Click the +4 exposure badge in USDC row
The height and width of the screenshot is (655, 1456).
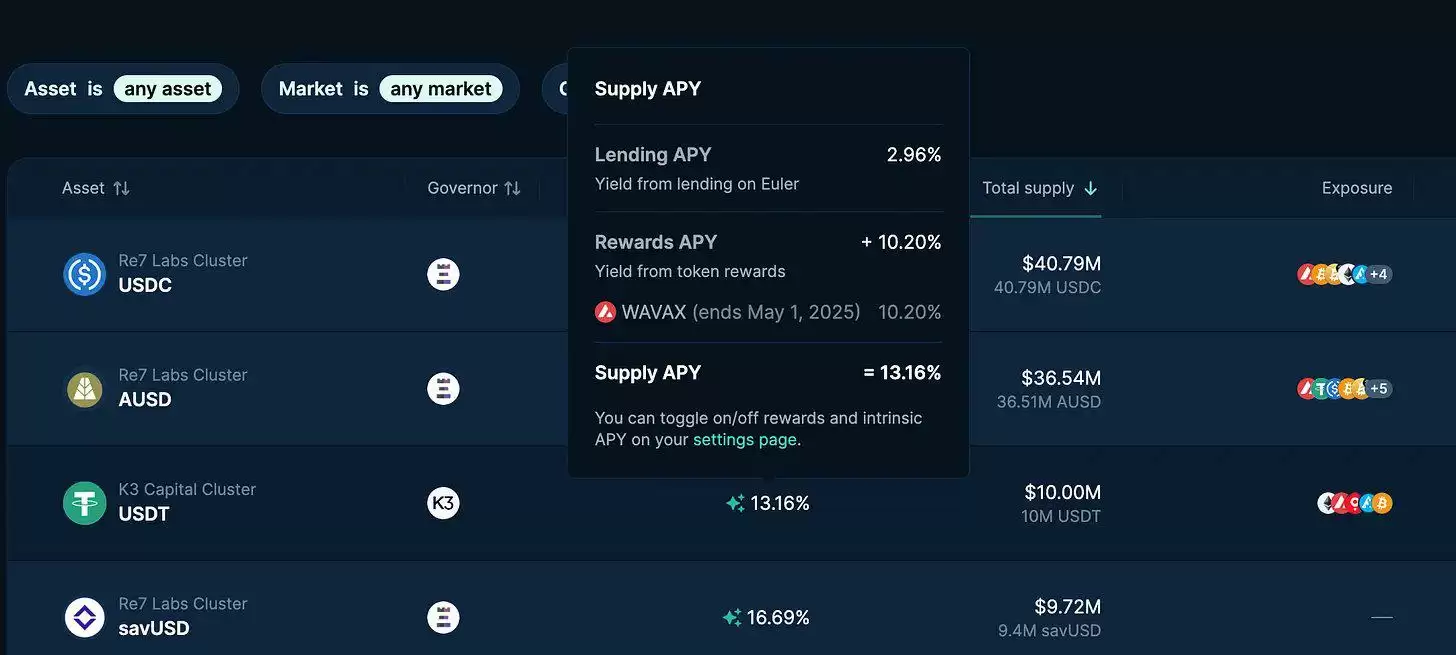coord(1379,274)
